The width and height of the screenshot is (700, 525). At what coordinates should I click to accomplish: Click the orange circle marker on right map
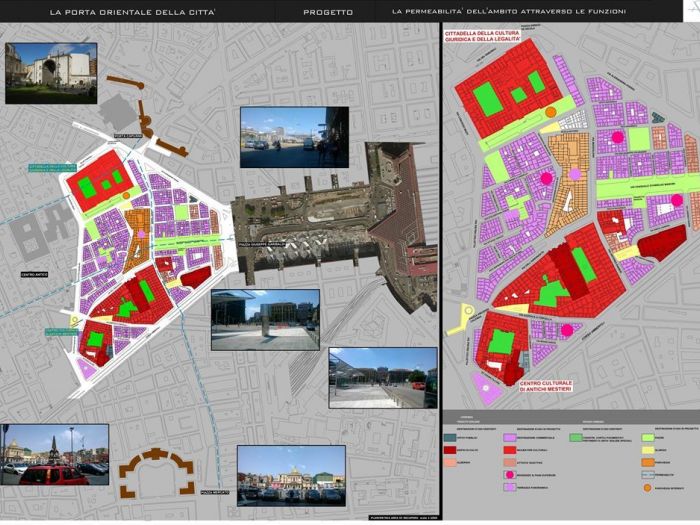551,112
